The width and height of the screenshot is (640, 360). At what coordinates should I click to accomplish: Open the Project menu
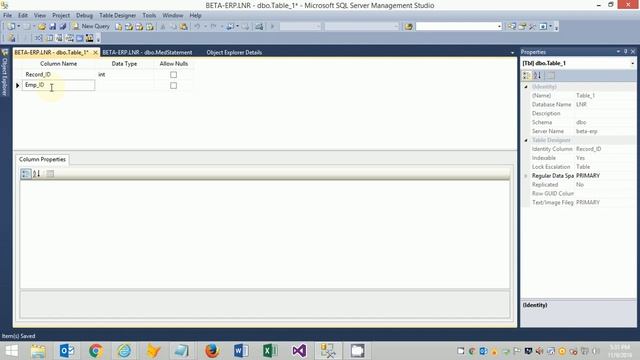[x=61, y=16]
